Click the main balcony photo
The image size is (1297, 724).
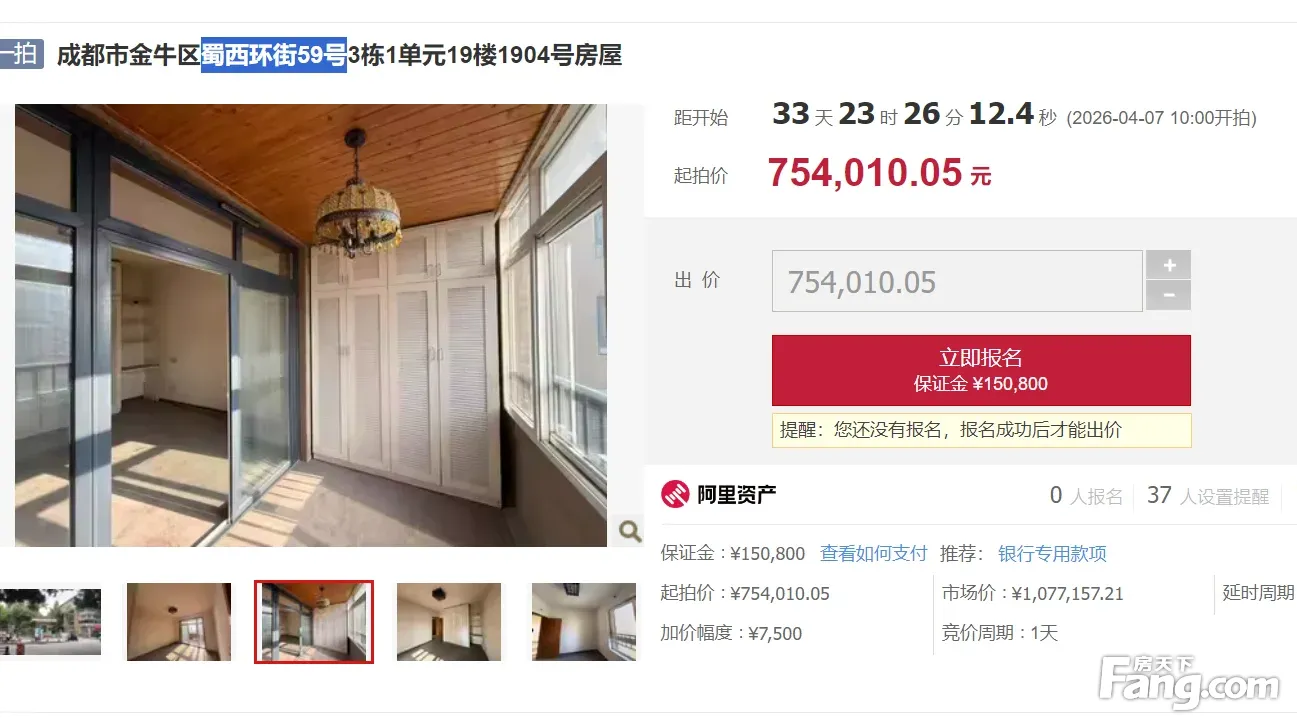click(311, 325)
